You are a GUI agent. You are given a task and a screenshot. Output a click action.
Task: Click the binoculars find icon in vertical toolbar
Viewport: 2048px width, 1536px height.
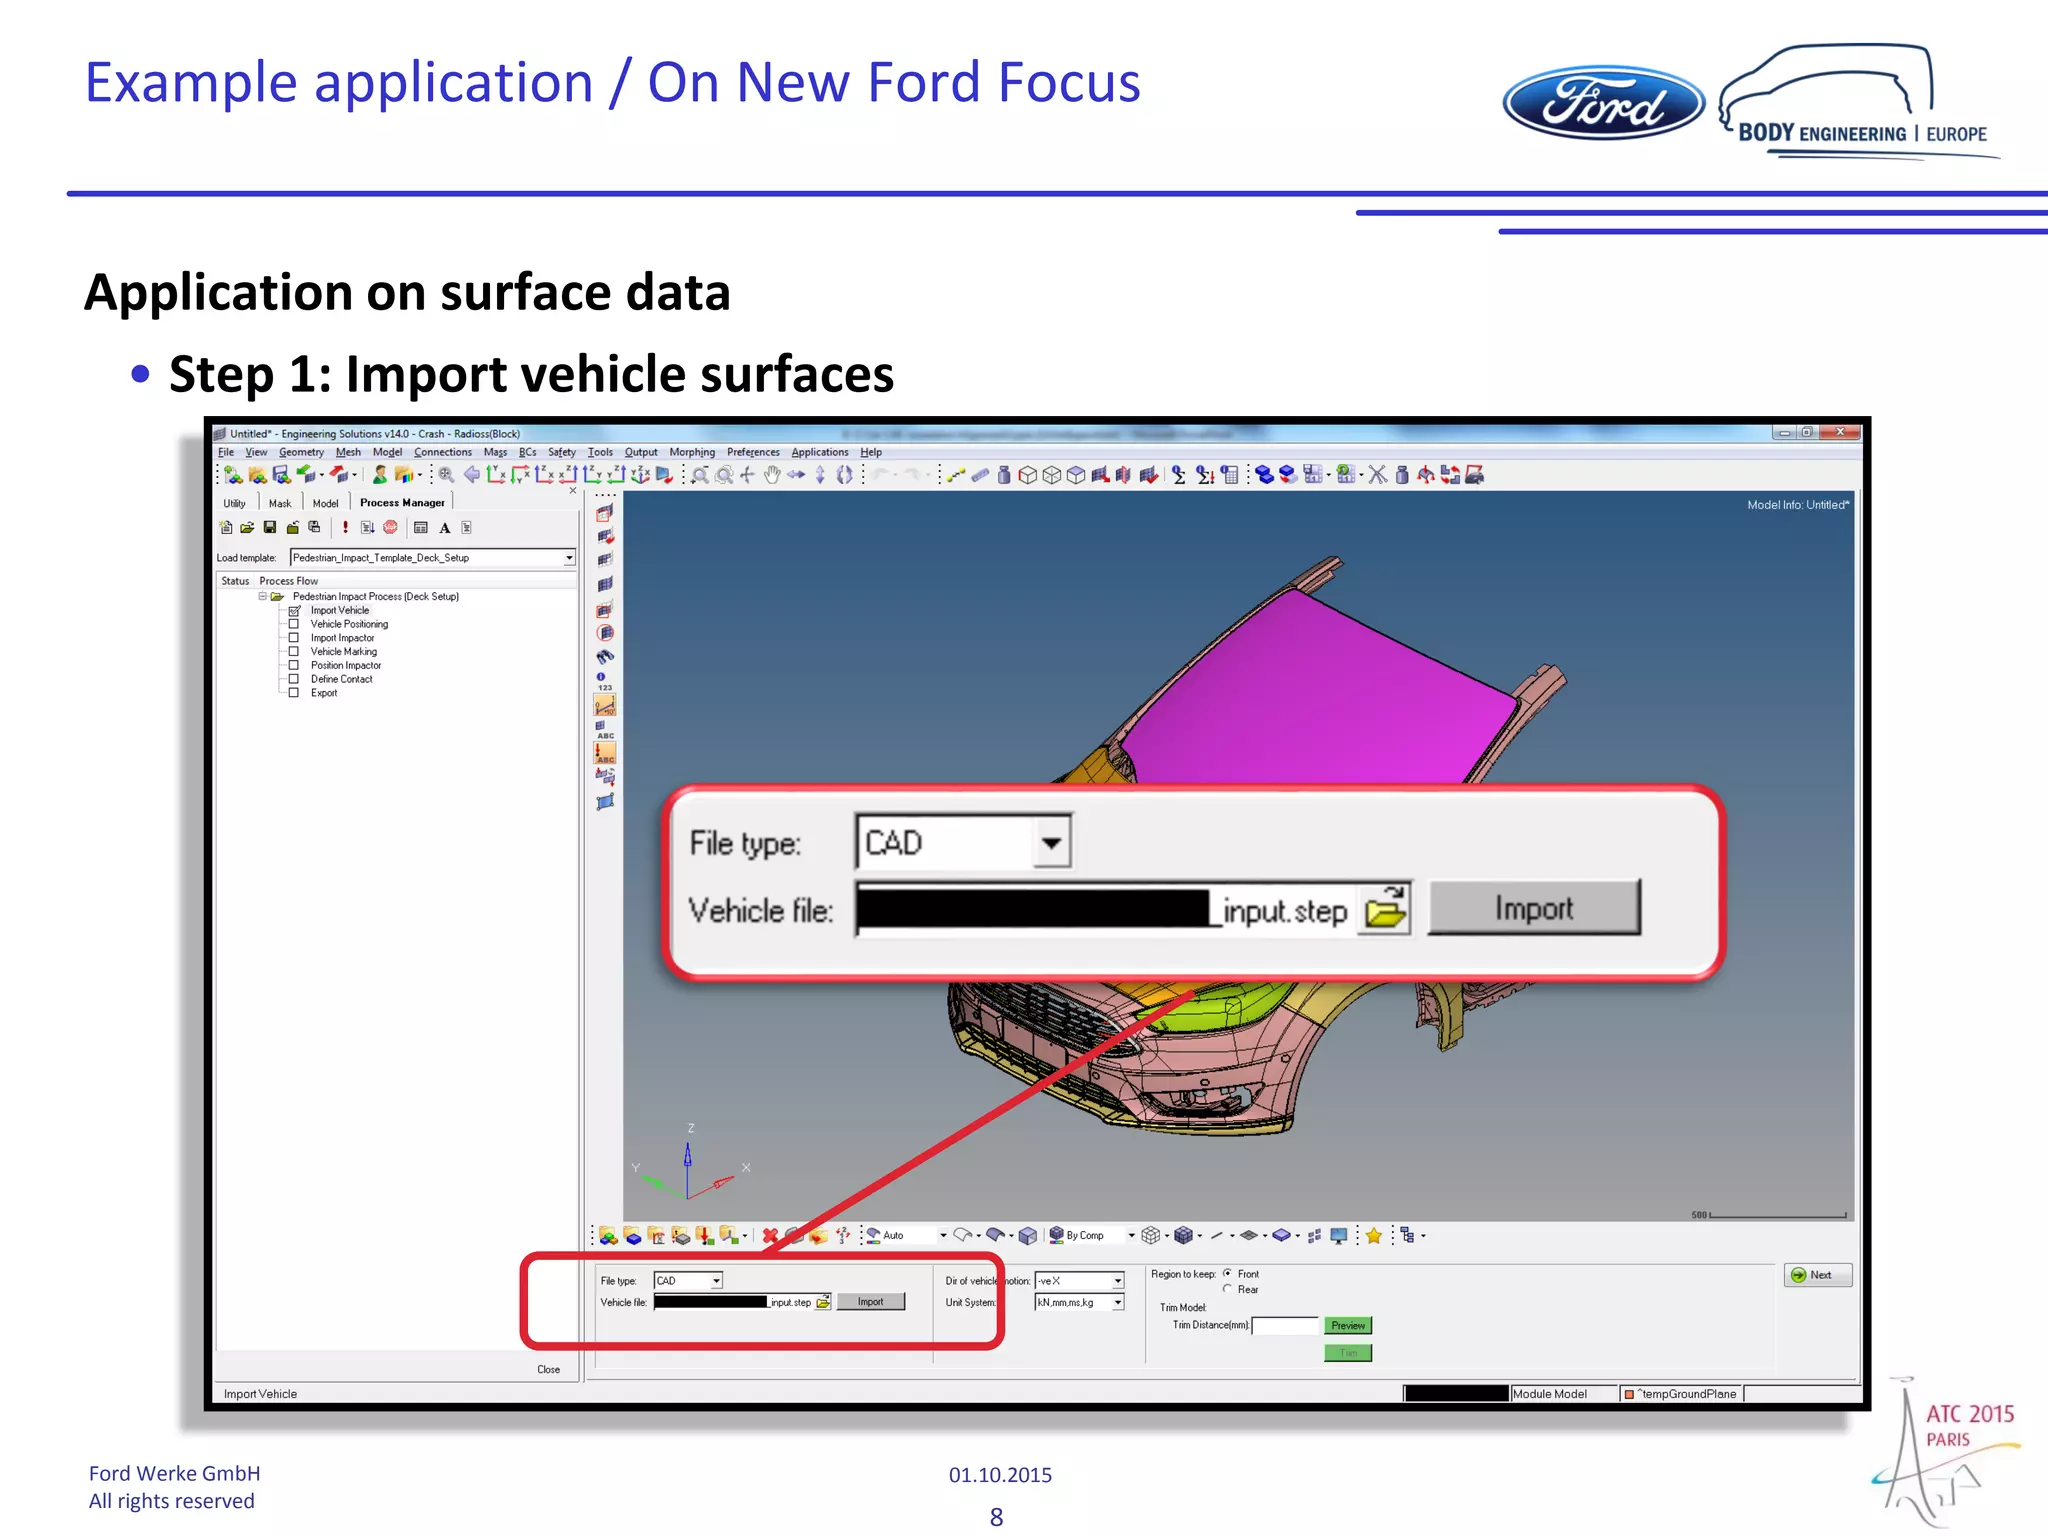[x=605, y=657]
